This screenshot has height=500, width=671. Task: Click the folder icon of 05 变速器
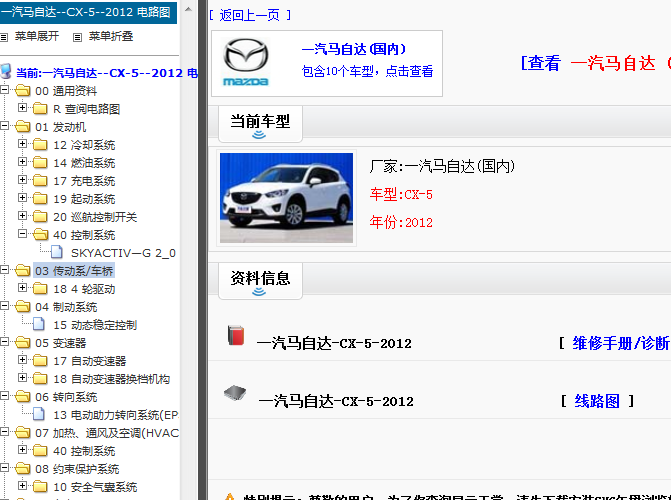(22, 342)
